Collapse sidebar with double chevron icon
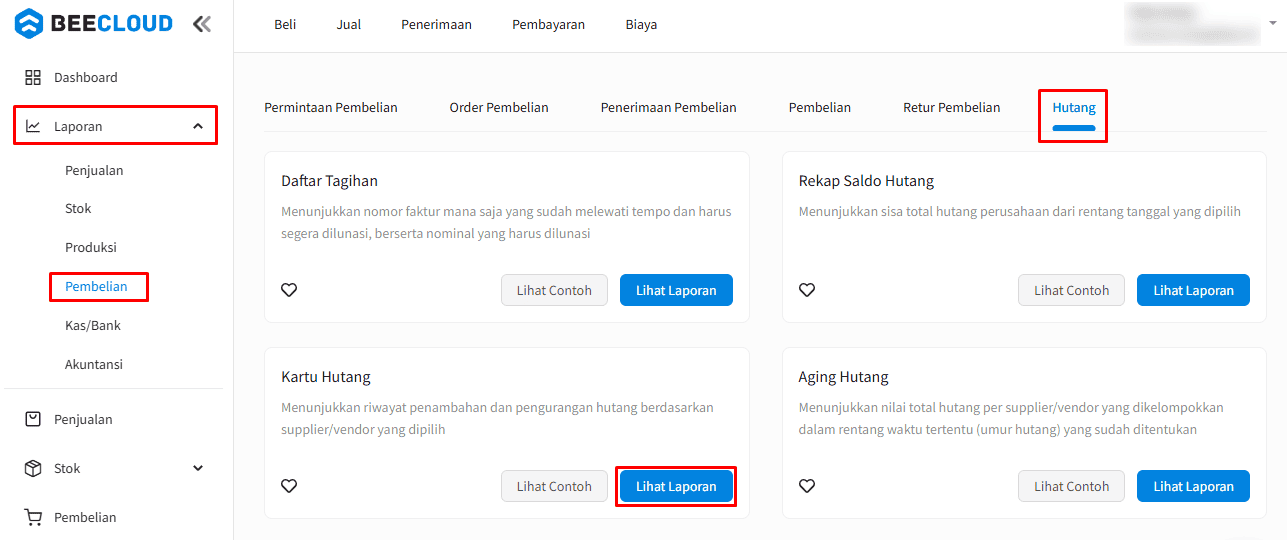The height and width of the screenshot is (540, 1287). tap(202, 24)
